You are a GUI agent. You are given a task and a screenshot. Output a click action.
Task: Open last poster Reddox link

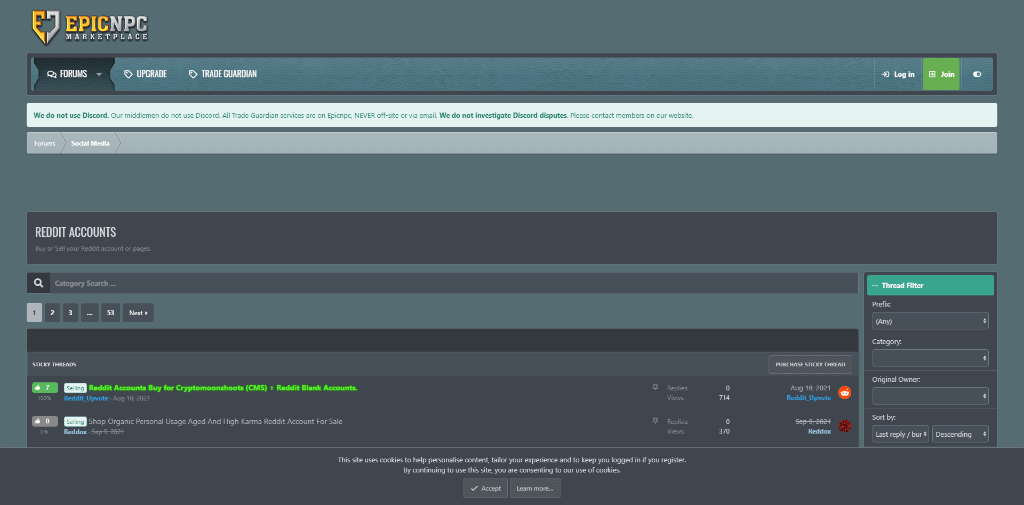pyautogui.click(x=820, y=431)
